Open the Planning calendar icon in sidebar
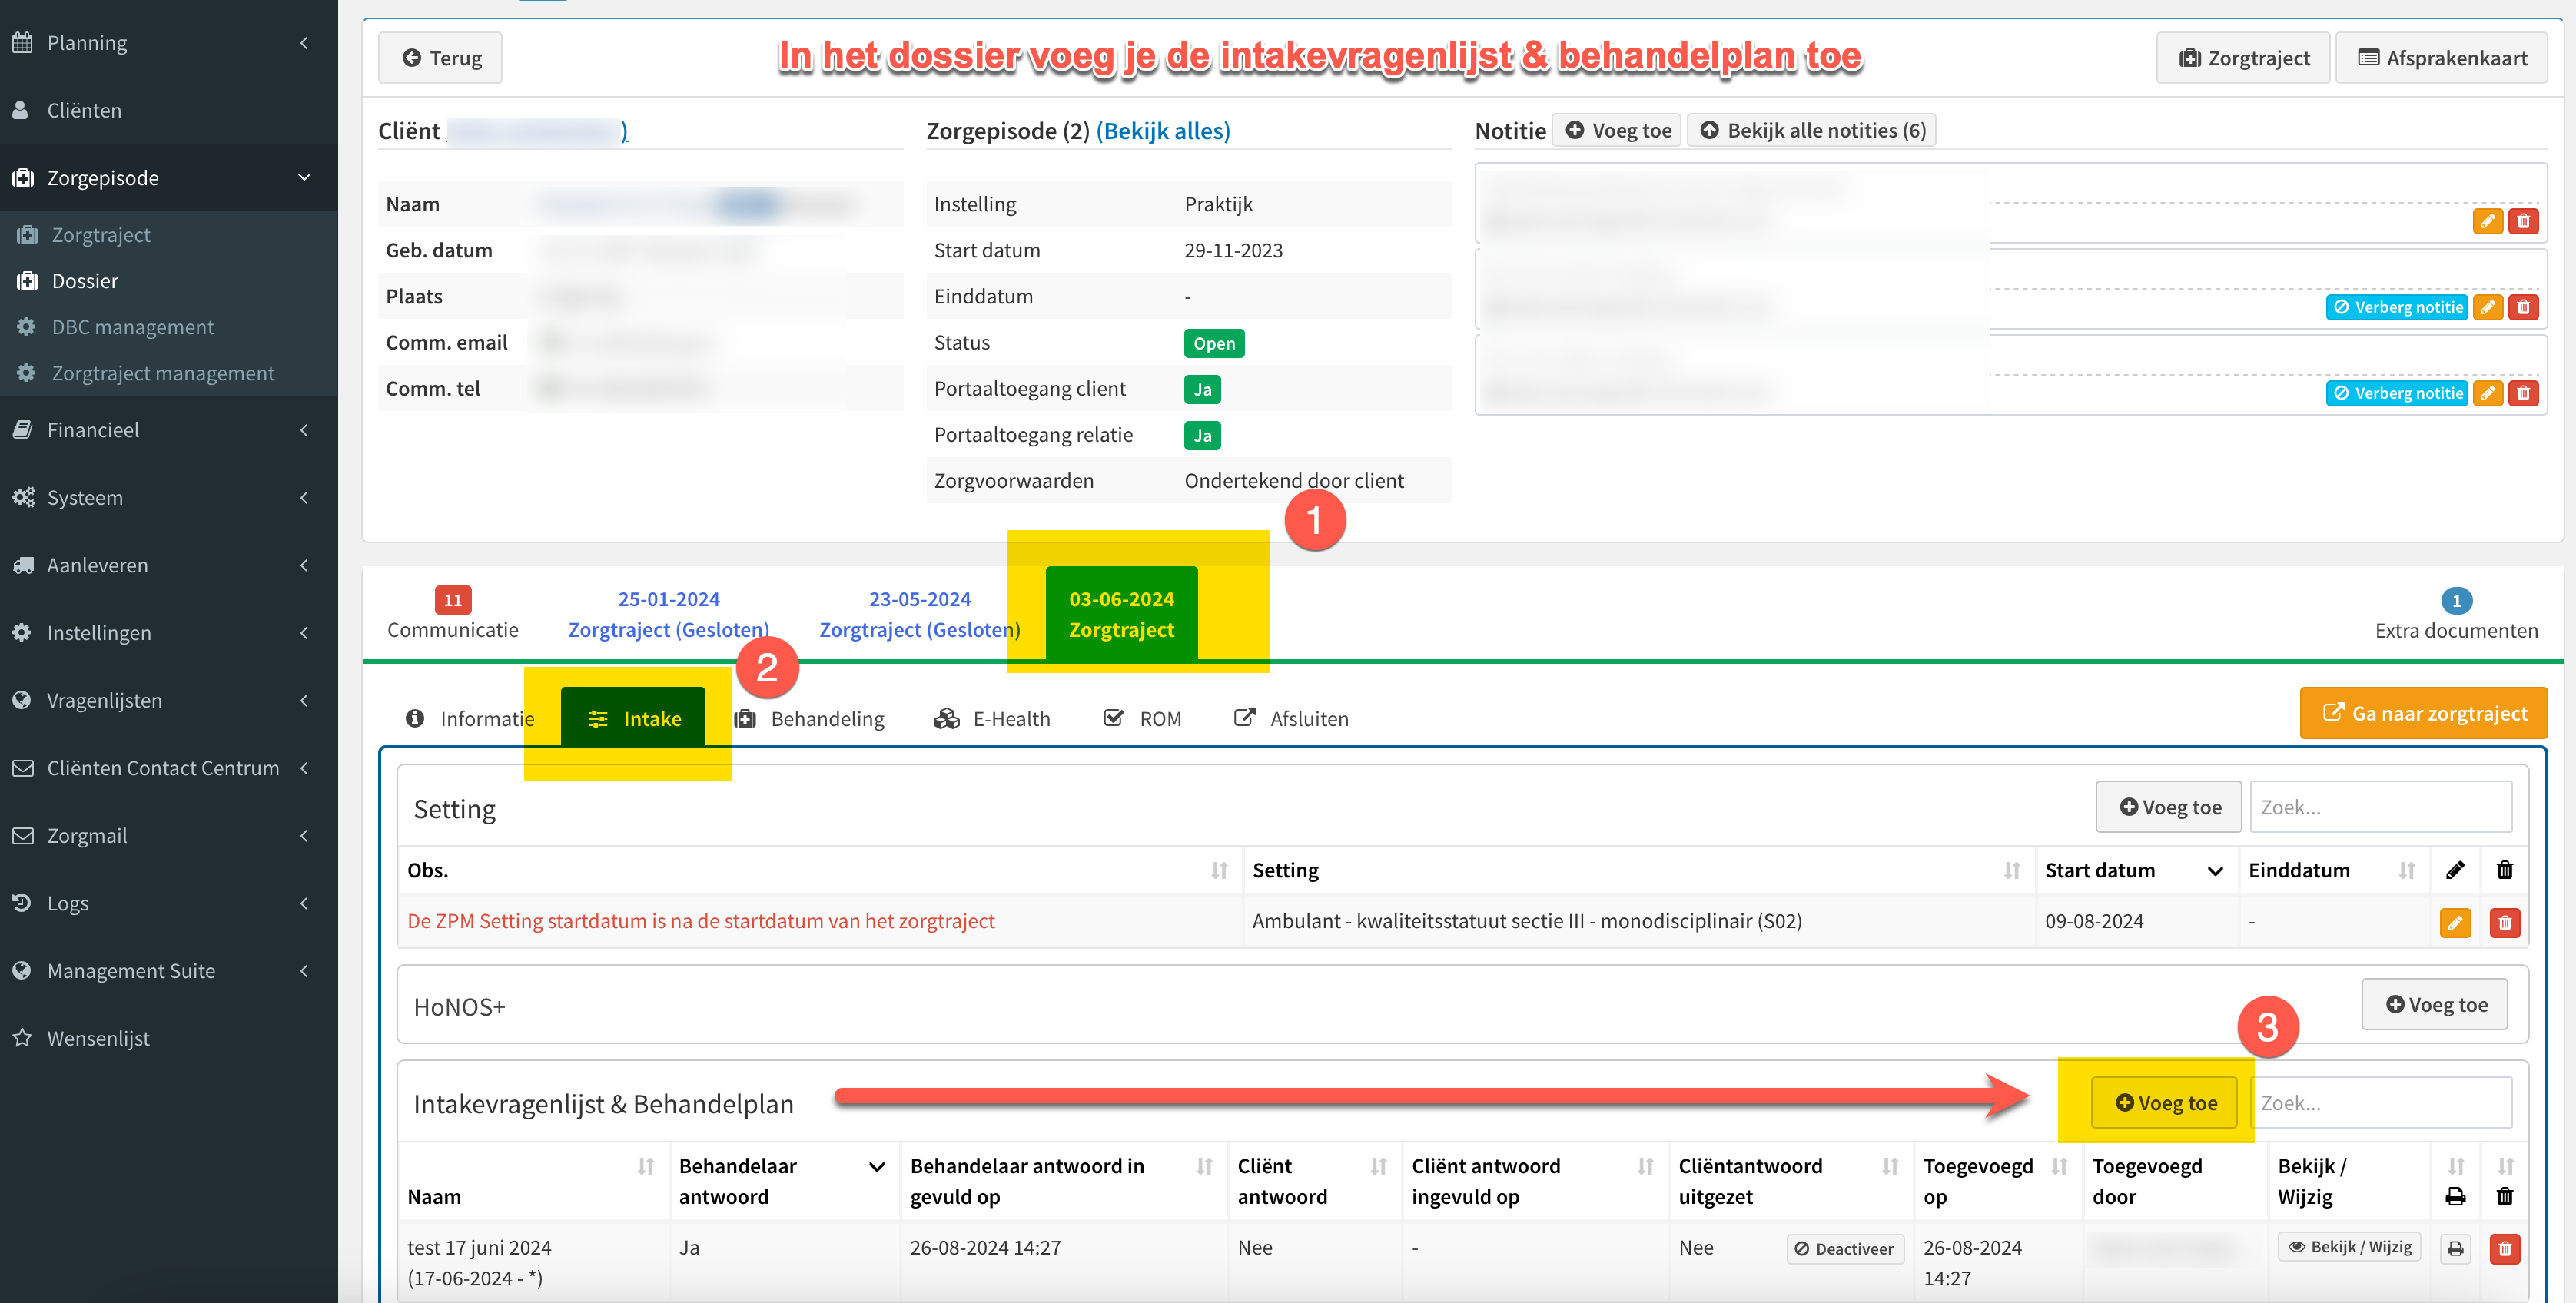2576x1303 pixels. point(23,43)
